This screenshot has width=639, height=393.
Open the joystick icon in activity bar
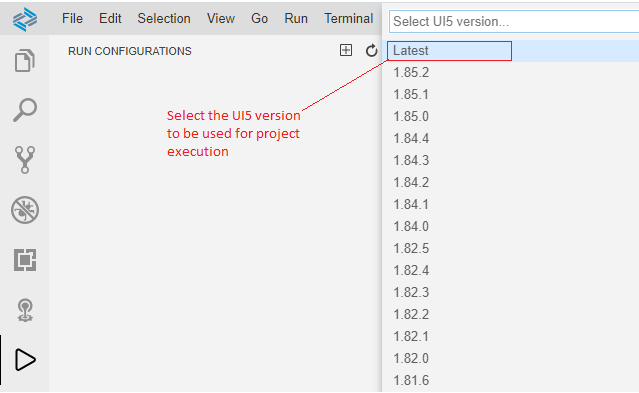[25, 310]
